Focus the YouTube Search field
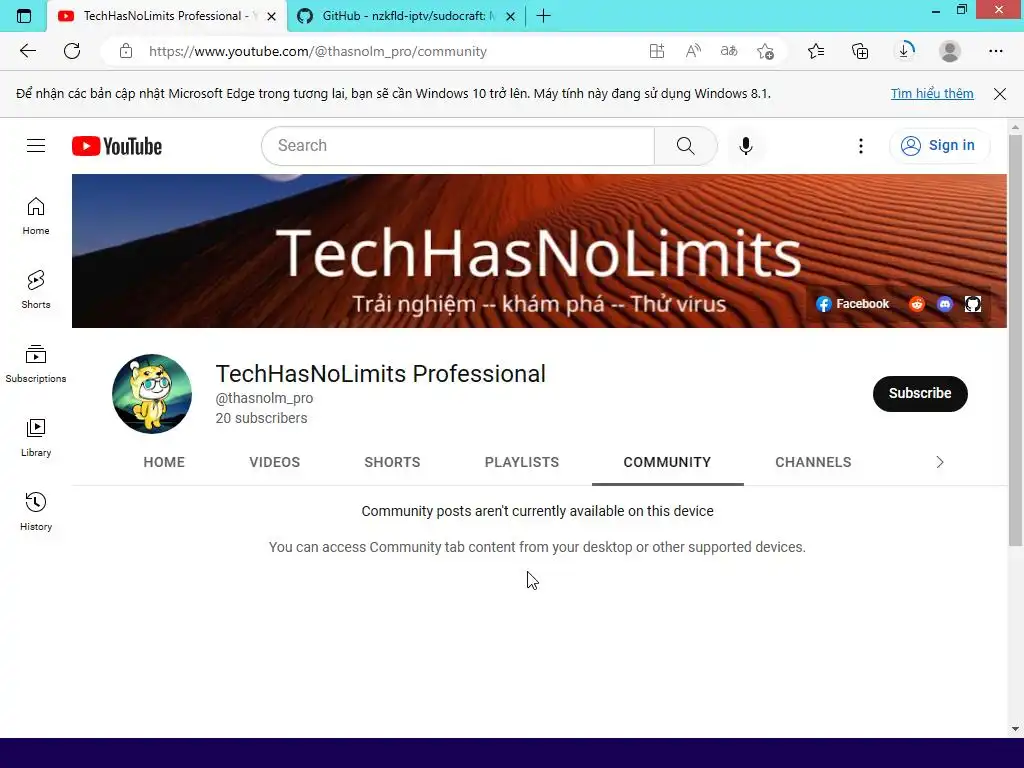The height and width of the screenshot is (768, 1024). click(458, 146)
